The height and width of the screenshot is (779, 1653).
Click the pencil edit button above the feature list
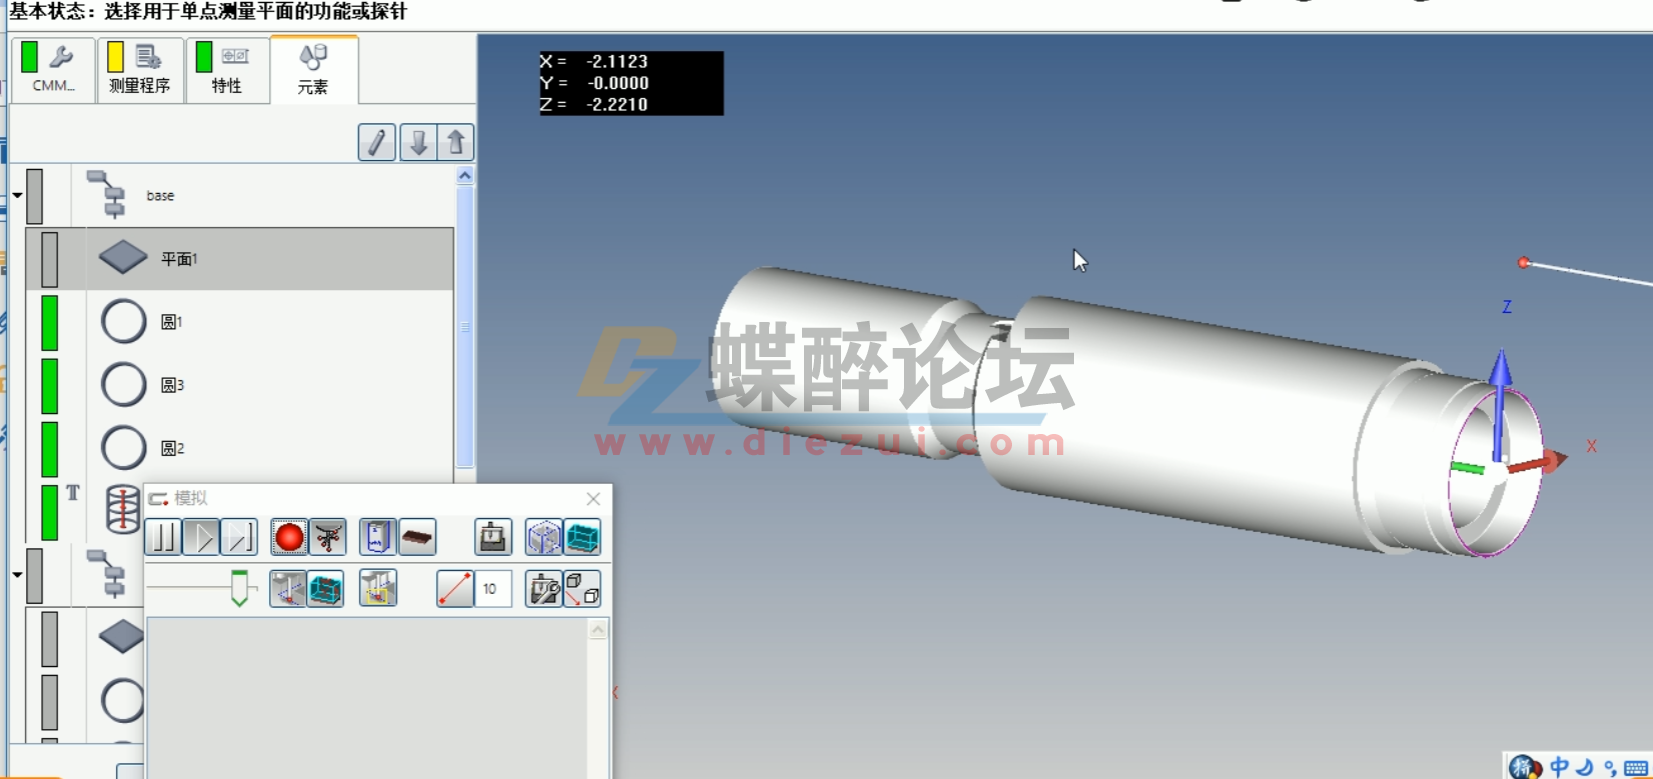[x=377, y=143]
